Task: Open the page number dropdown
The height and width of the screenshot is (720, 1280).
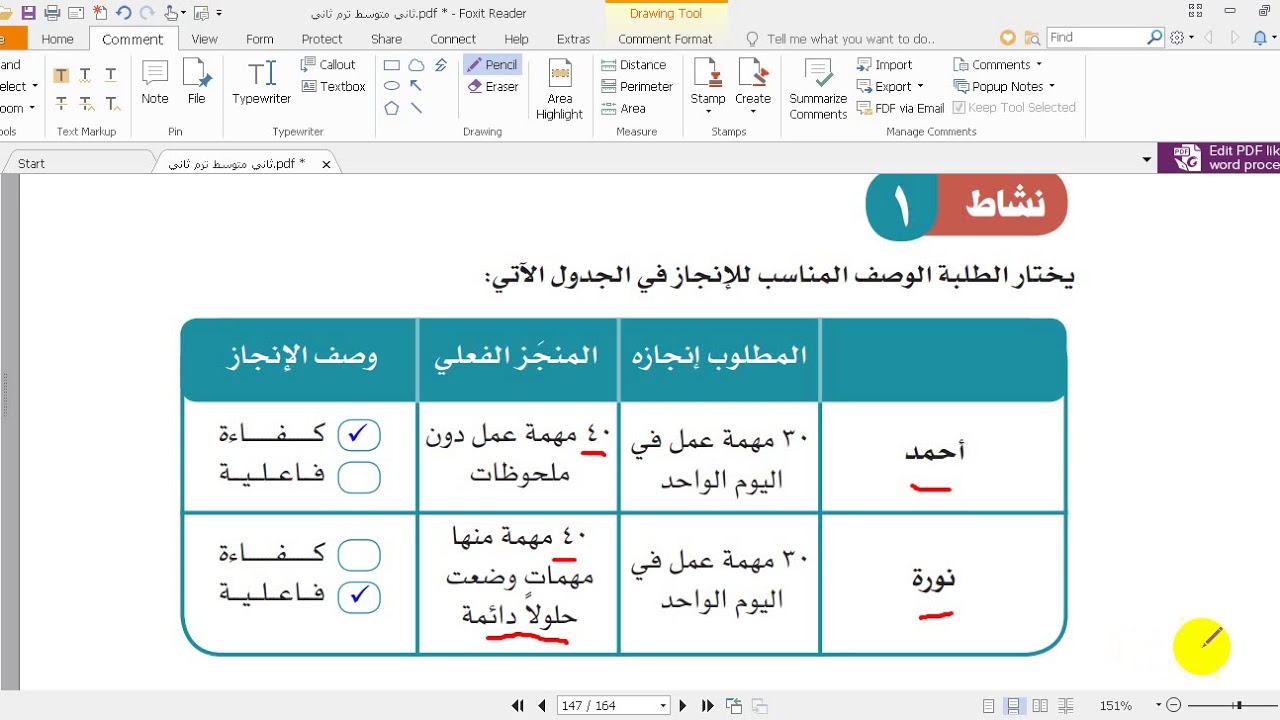Action: (663, 706)
